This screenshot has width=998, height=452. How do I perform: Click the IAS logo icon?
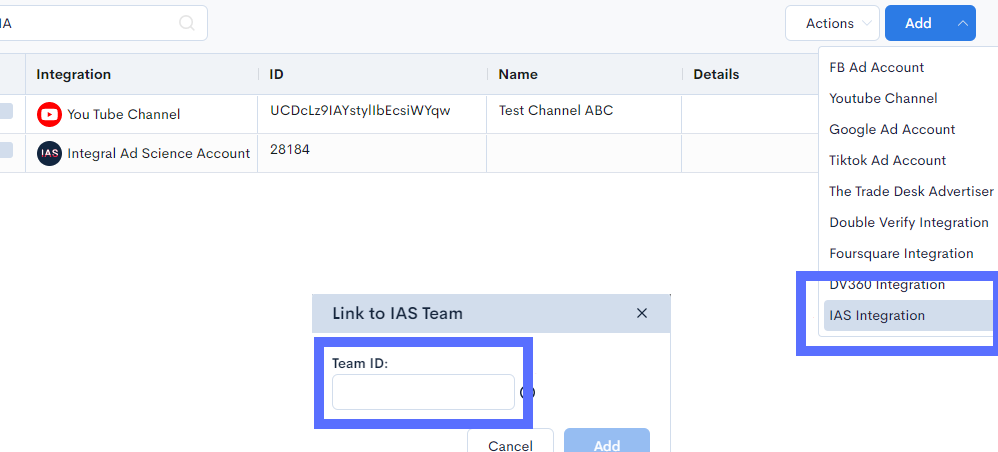tap(49, 153)
